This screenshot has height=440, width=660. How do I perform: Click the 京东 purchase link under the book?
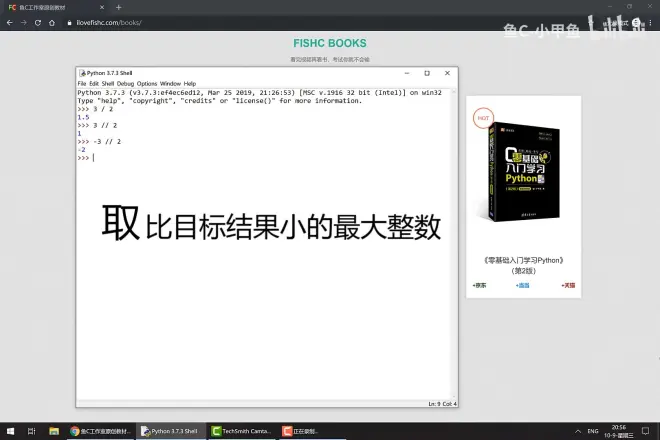pyautogui.click(x=479, y=286)
